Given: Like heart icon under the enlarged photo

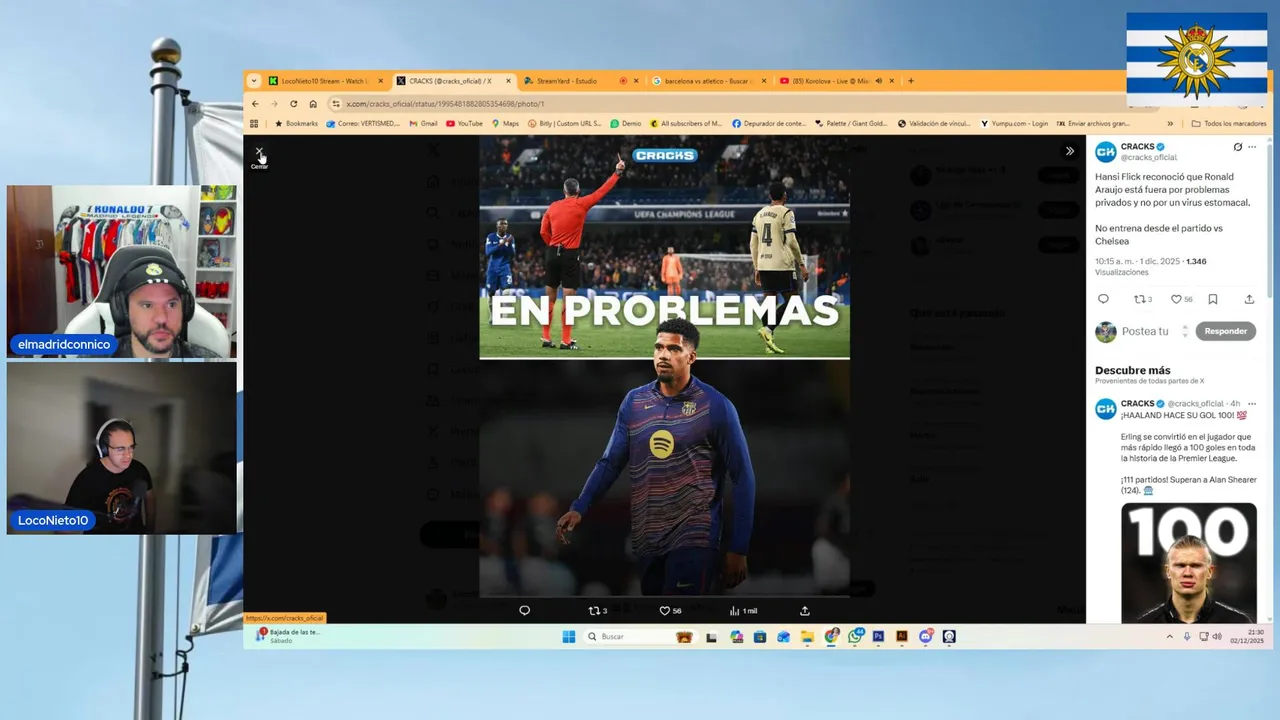Looking at the screenshot, I should click(x=664, y=610).
